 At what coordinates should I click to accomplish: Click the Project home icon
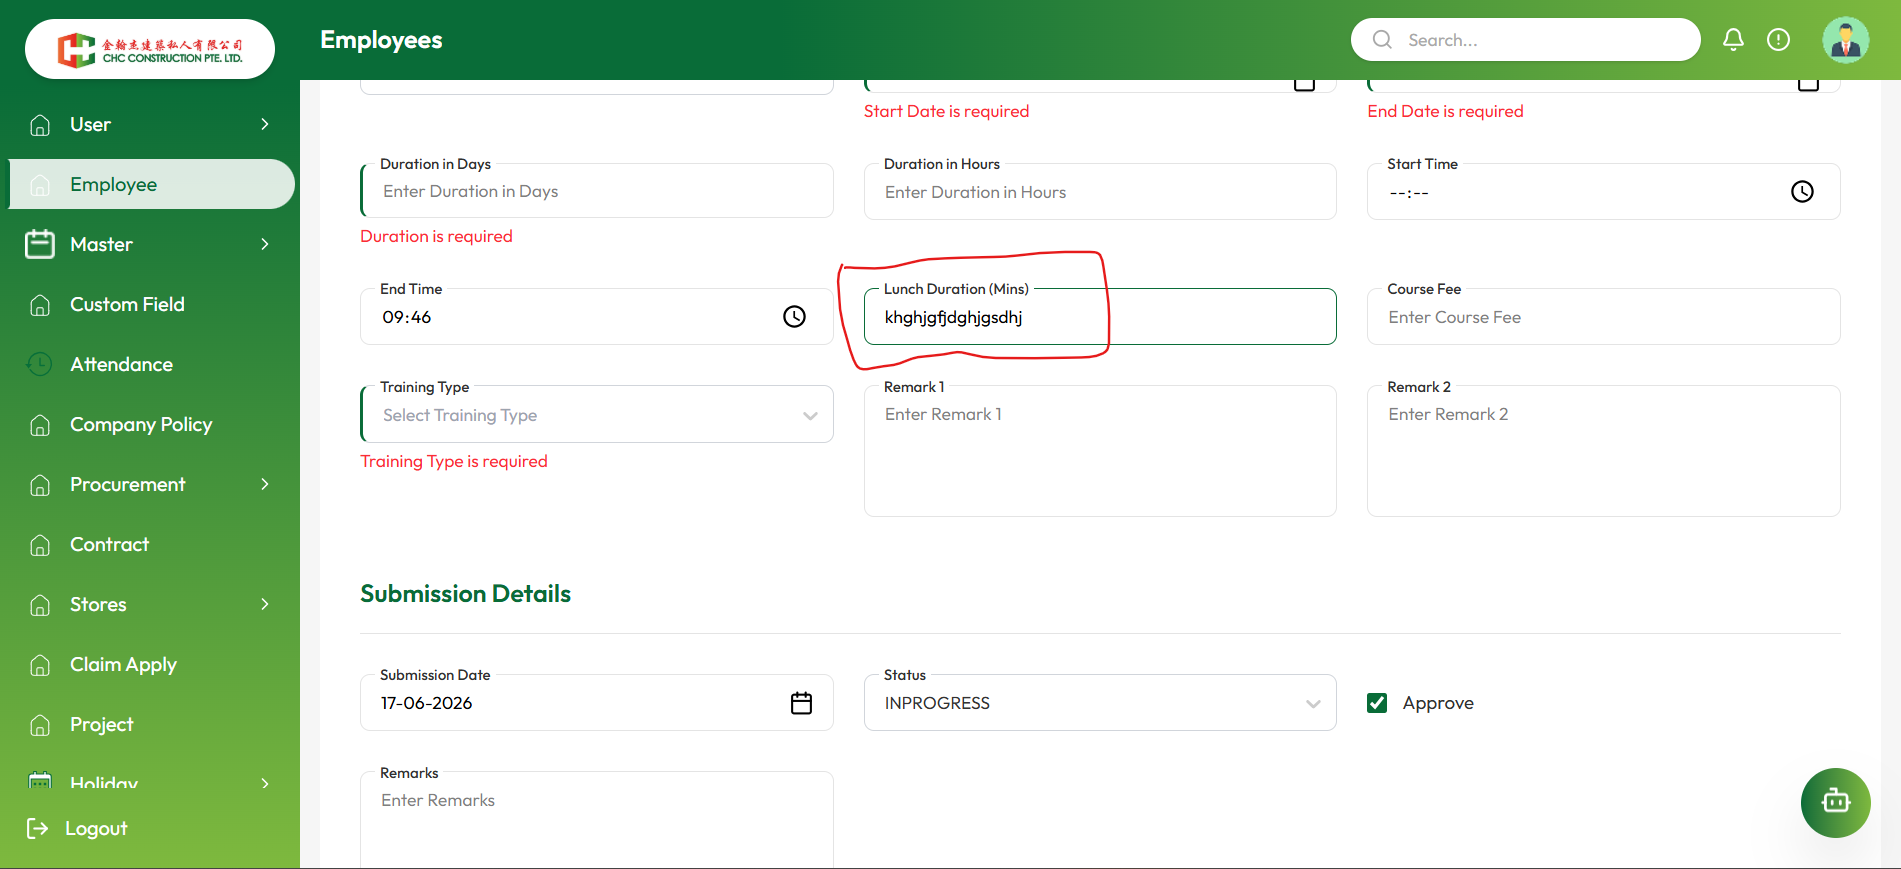pyautogui.click(x=40, y=725)
